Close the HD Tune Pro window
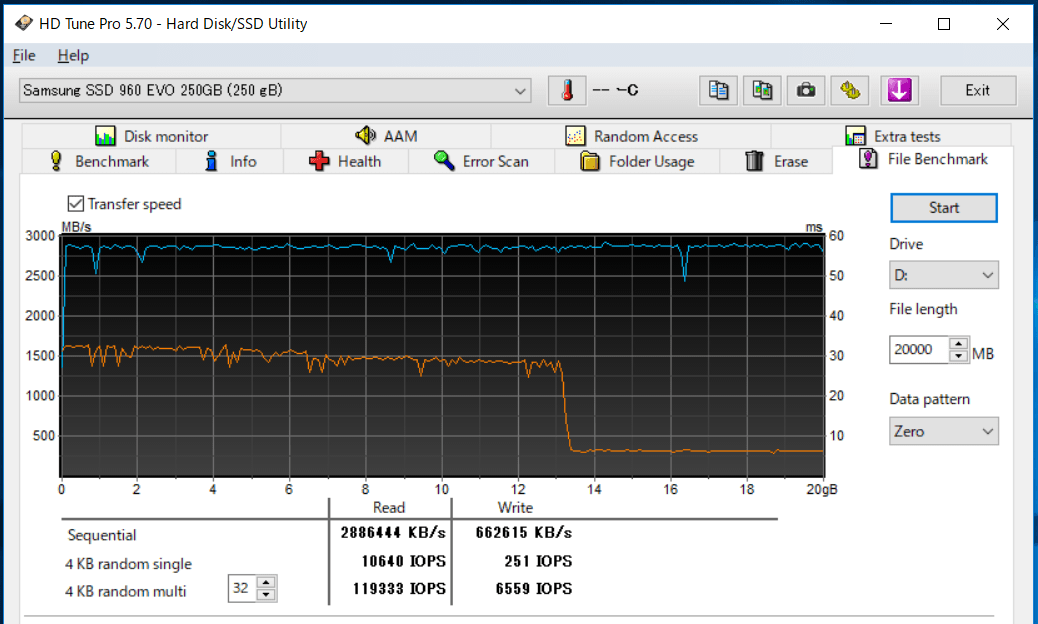1038x624 pixels. pyautogui.click(x=1003, y=24)
